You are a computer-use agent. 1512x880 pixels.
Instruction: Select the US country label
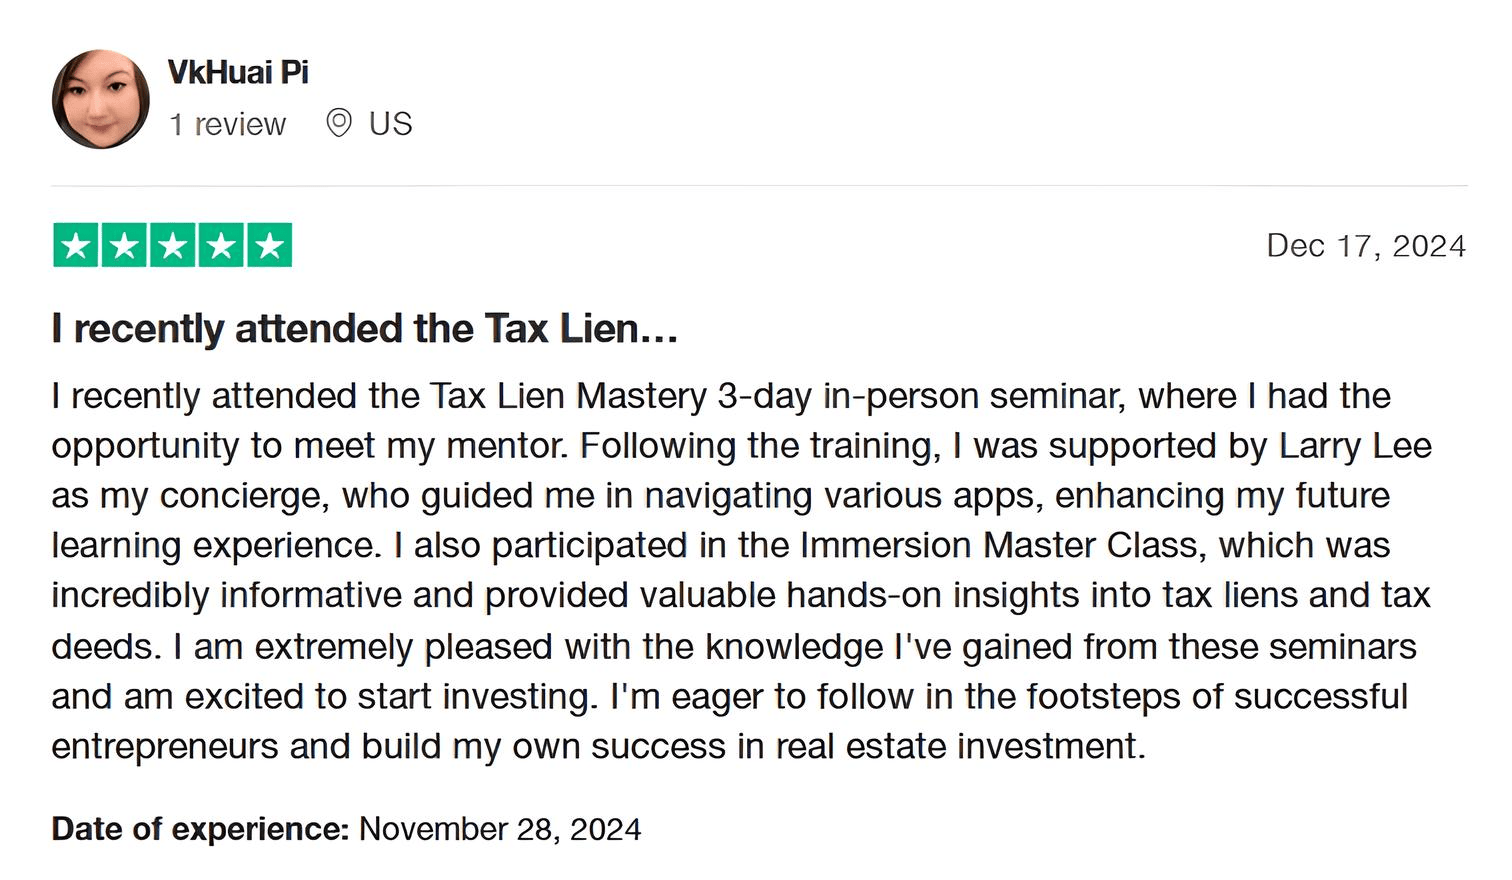click(390, 124)
